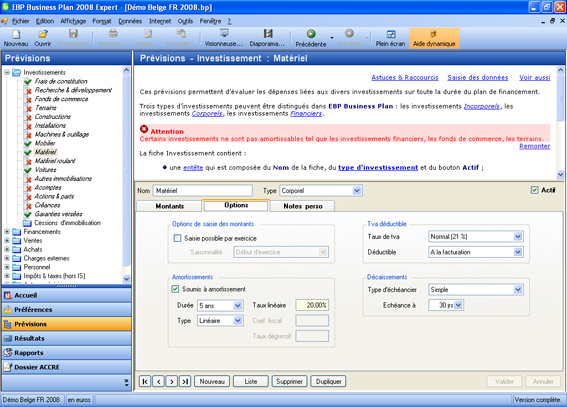Select Machines & outillage tree item
Image resolution: width=567 pixels, height=407 pixels.
[x=62, y=134]
